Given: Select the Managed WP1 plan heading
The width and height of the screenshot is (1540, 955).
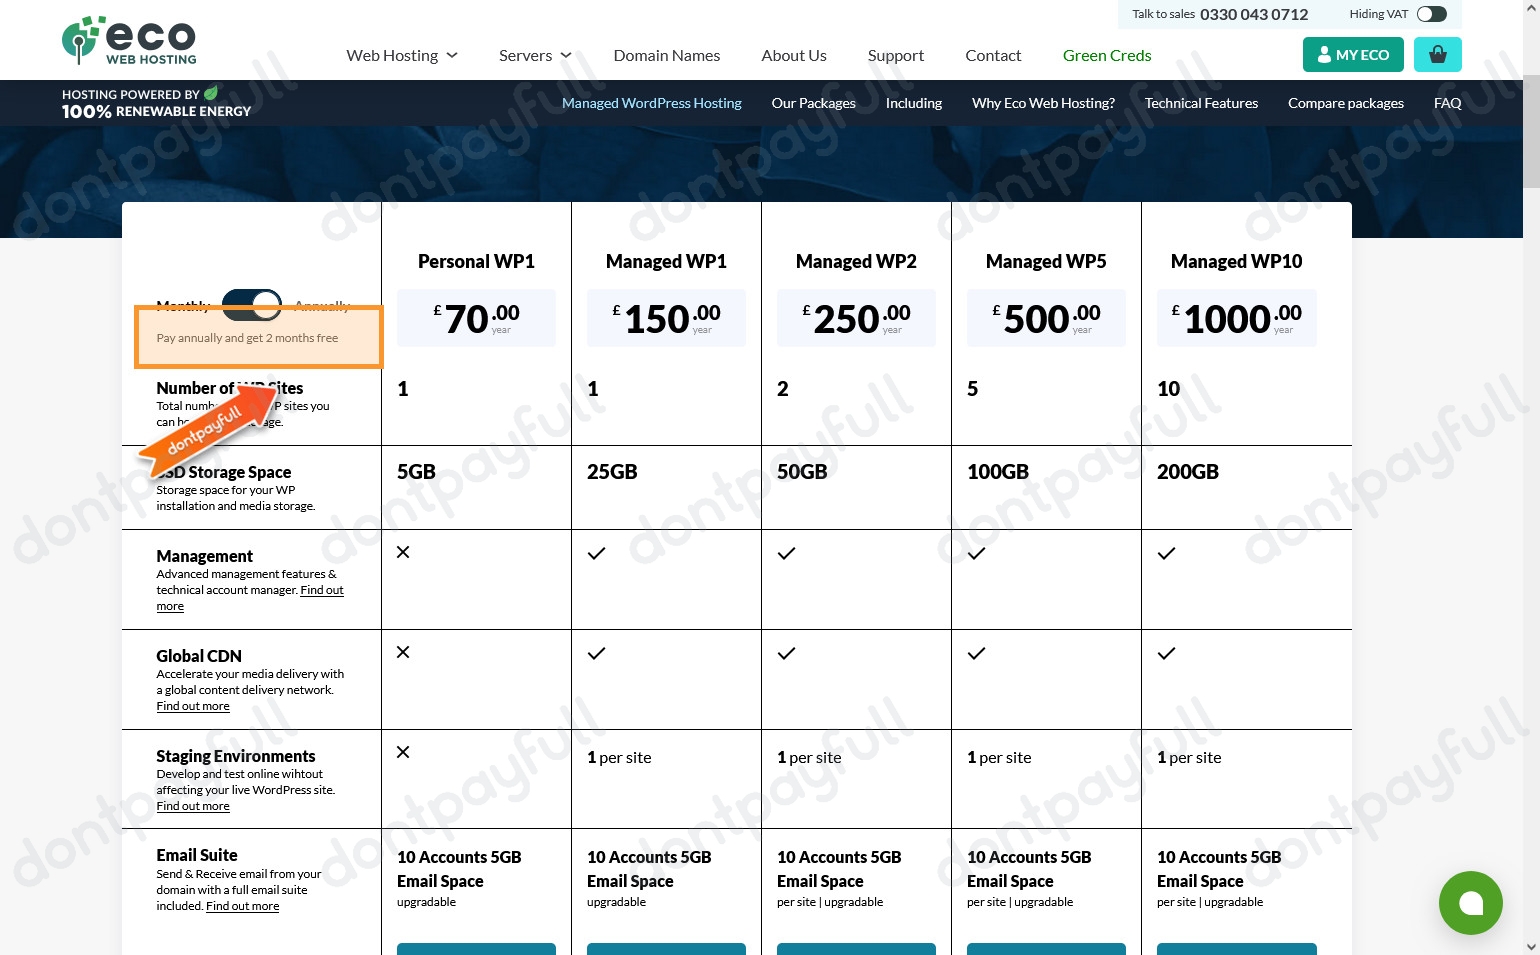Looking at the screenshot, I should point(666,261).
